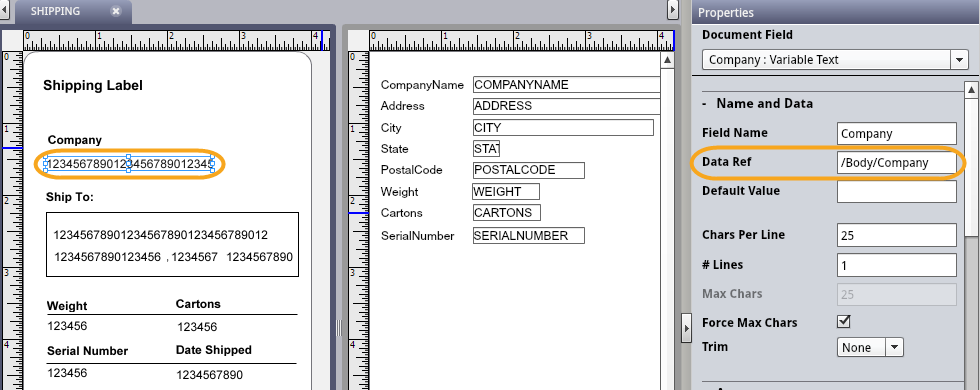Click the Default Value input field
Image resolution: width=980 pixels, height=390 pixels.
coord(897,191)
